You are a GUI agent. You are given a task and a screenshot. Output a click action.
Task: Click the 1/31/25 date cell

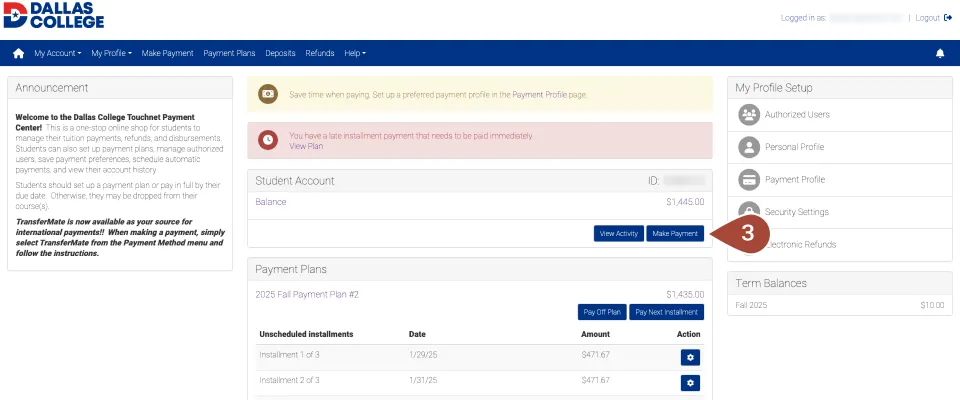423,380
